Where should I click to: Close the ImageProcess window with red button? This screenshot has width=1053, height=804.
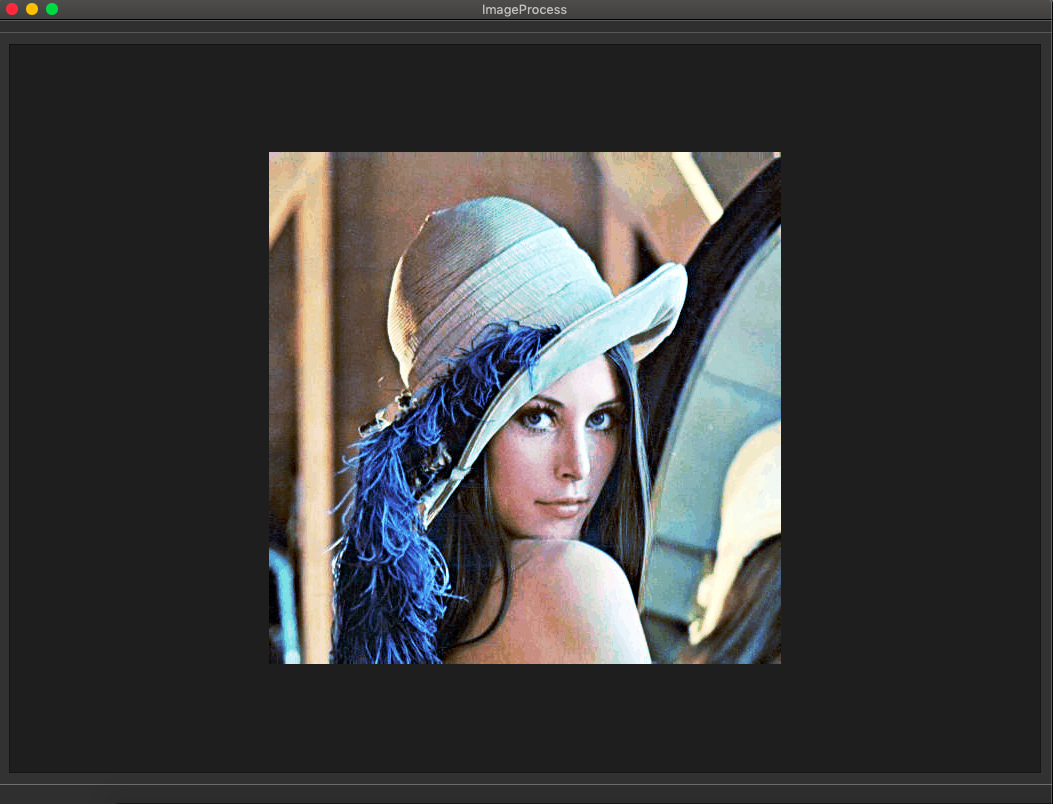click(12, 9)
